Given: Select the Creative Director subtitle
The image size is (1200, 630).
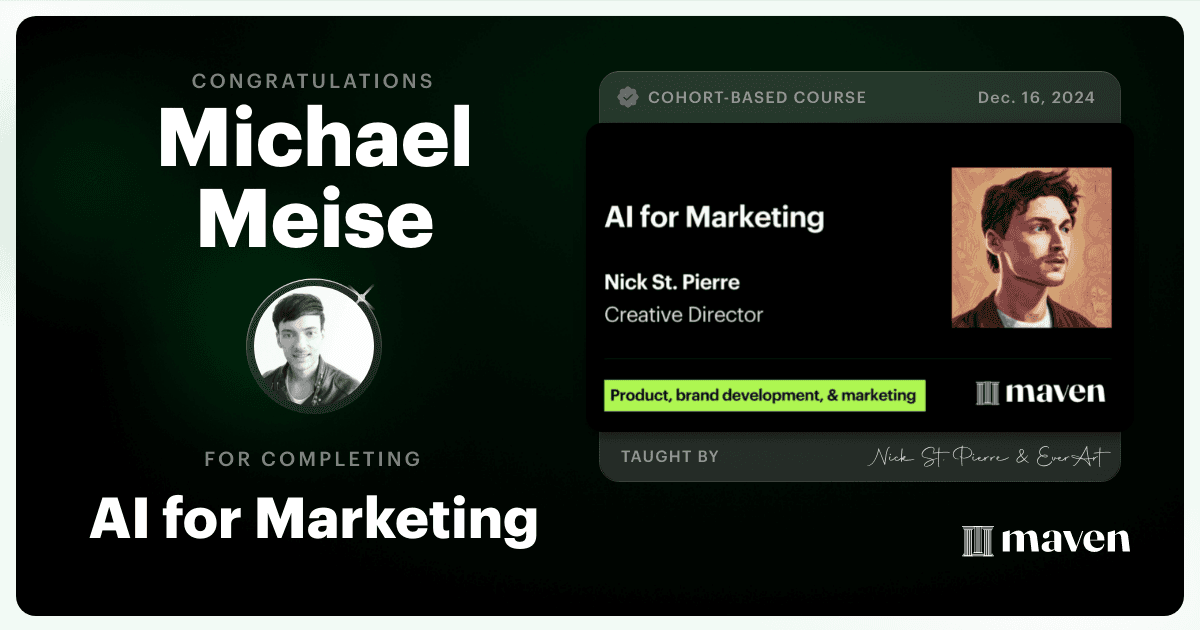Looking at the screenshot, I should [683, 315].
